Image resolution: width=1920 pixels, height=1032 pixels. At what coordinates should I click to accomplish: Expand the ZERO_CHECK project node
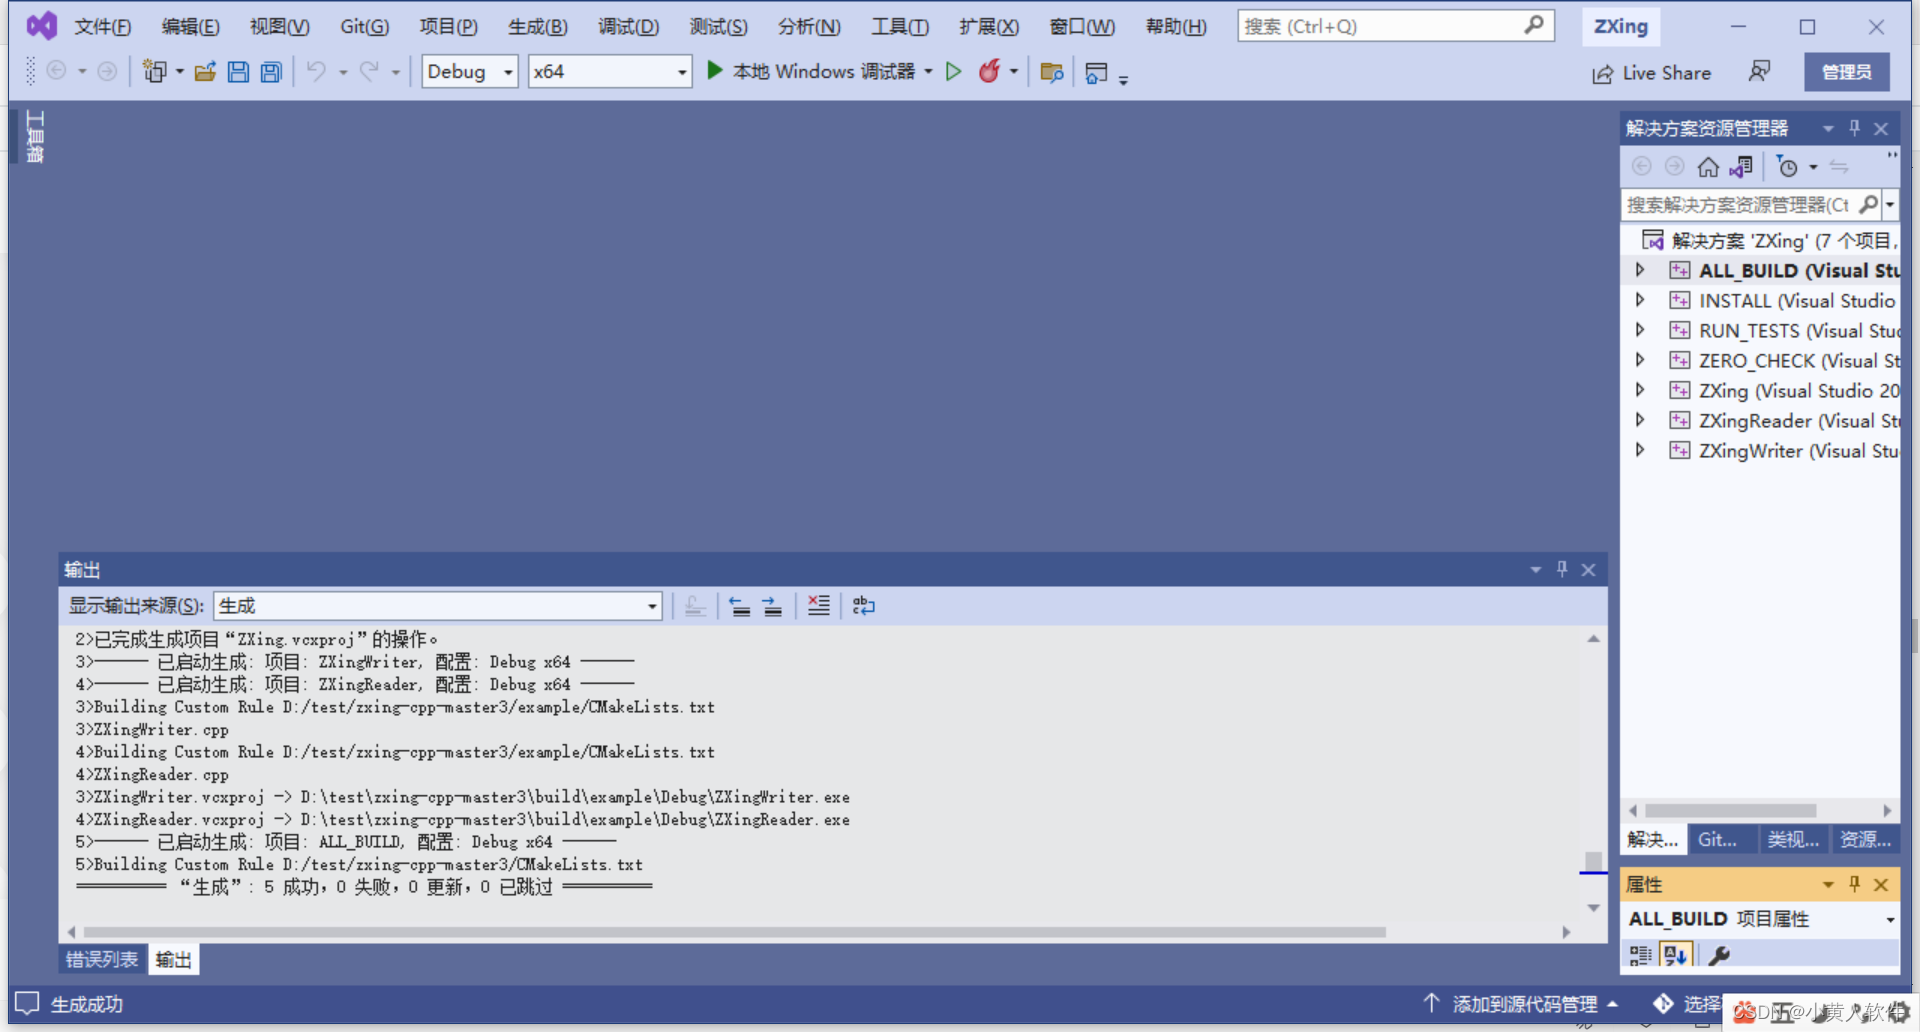point(1640,360)
